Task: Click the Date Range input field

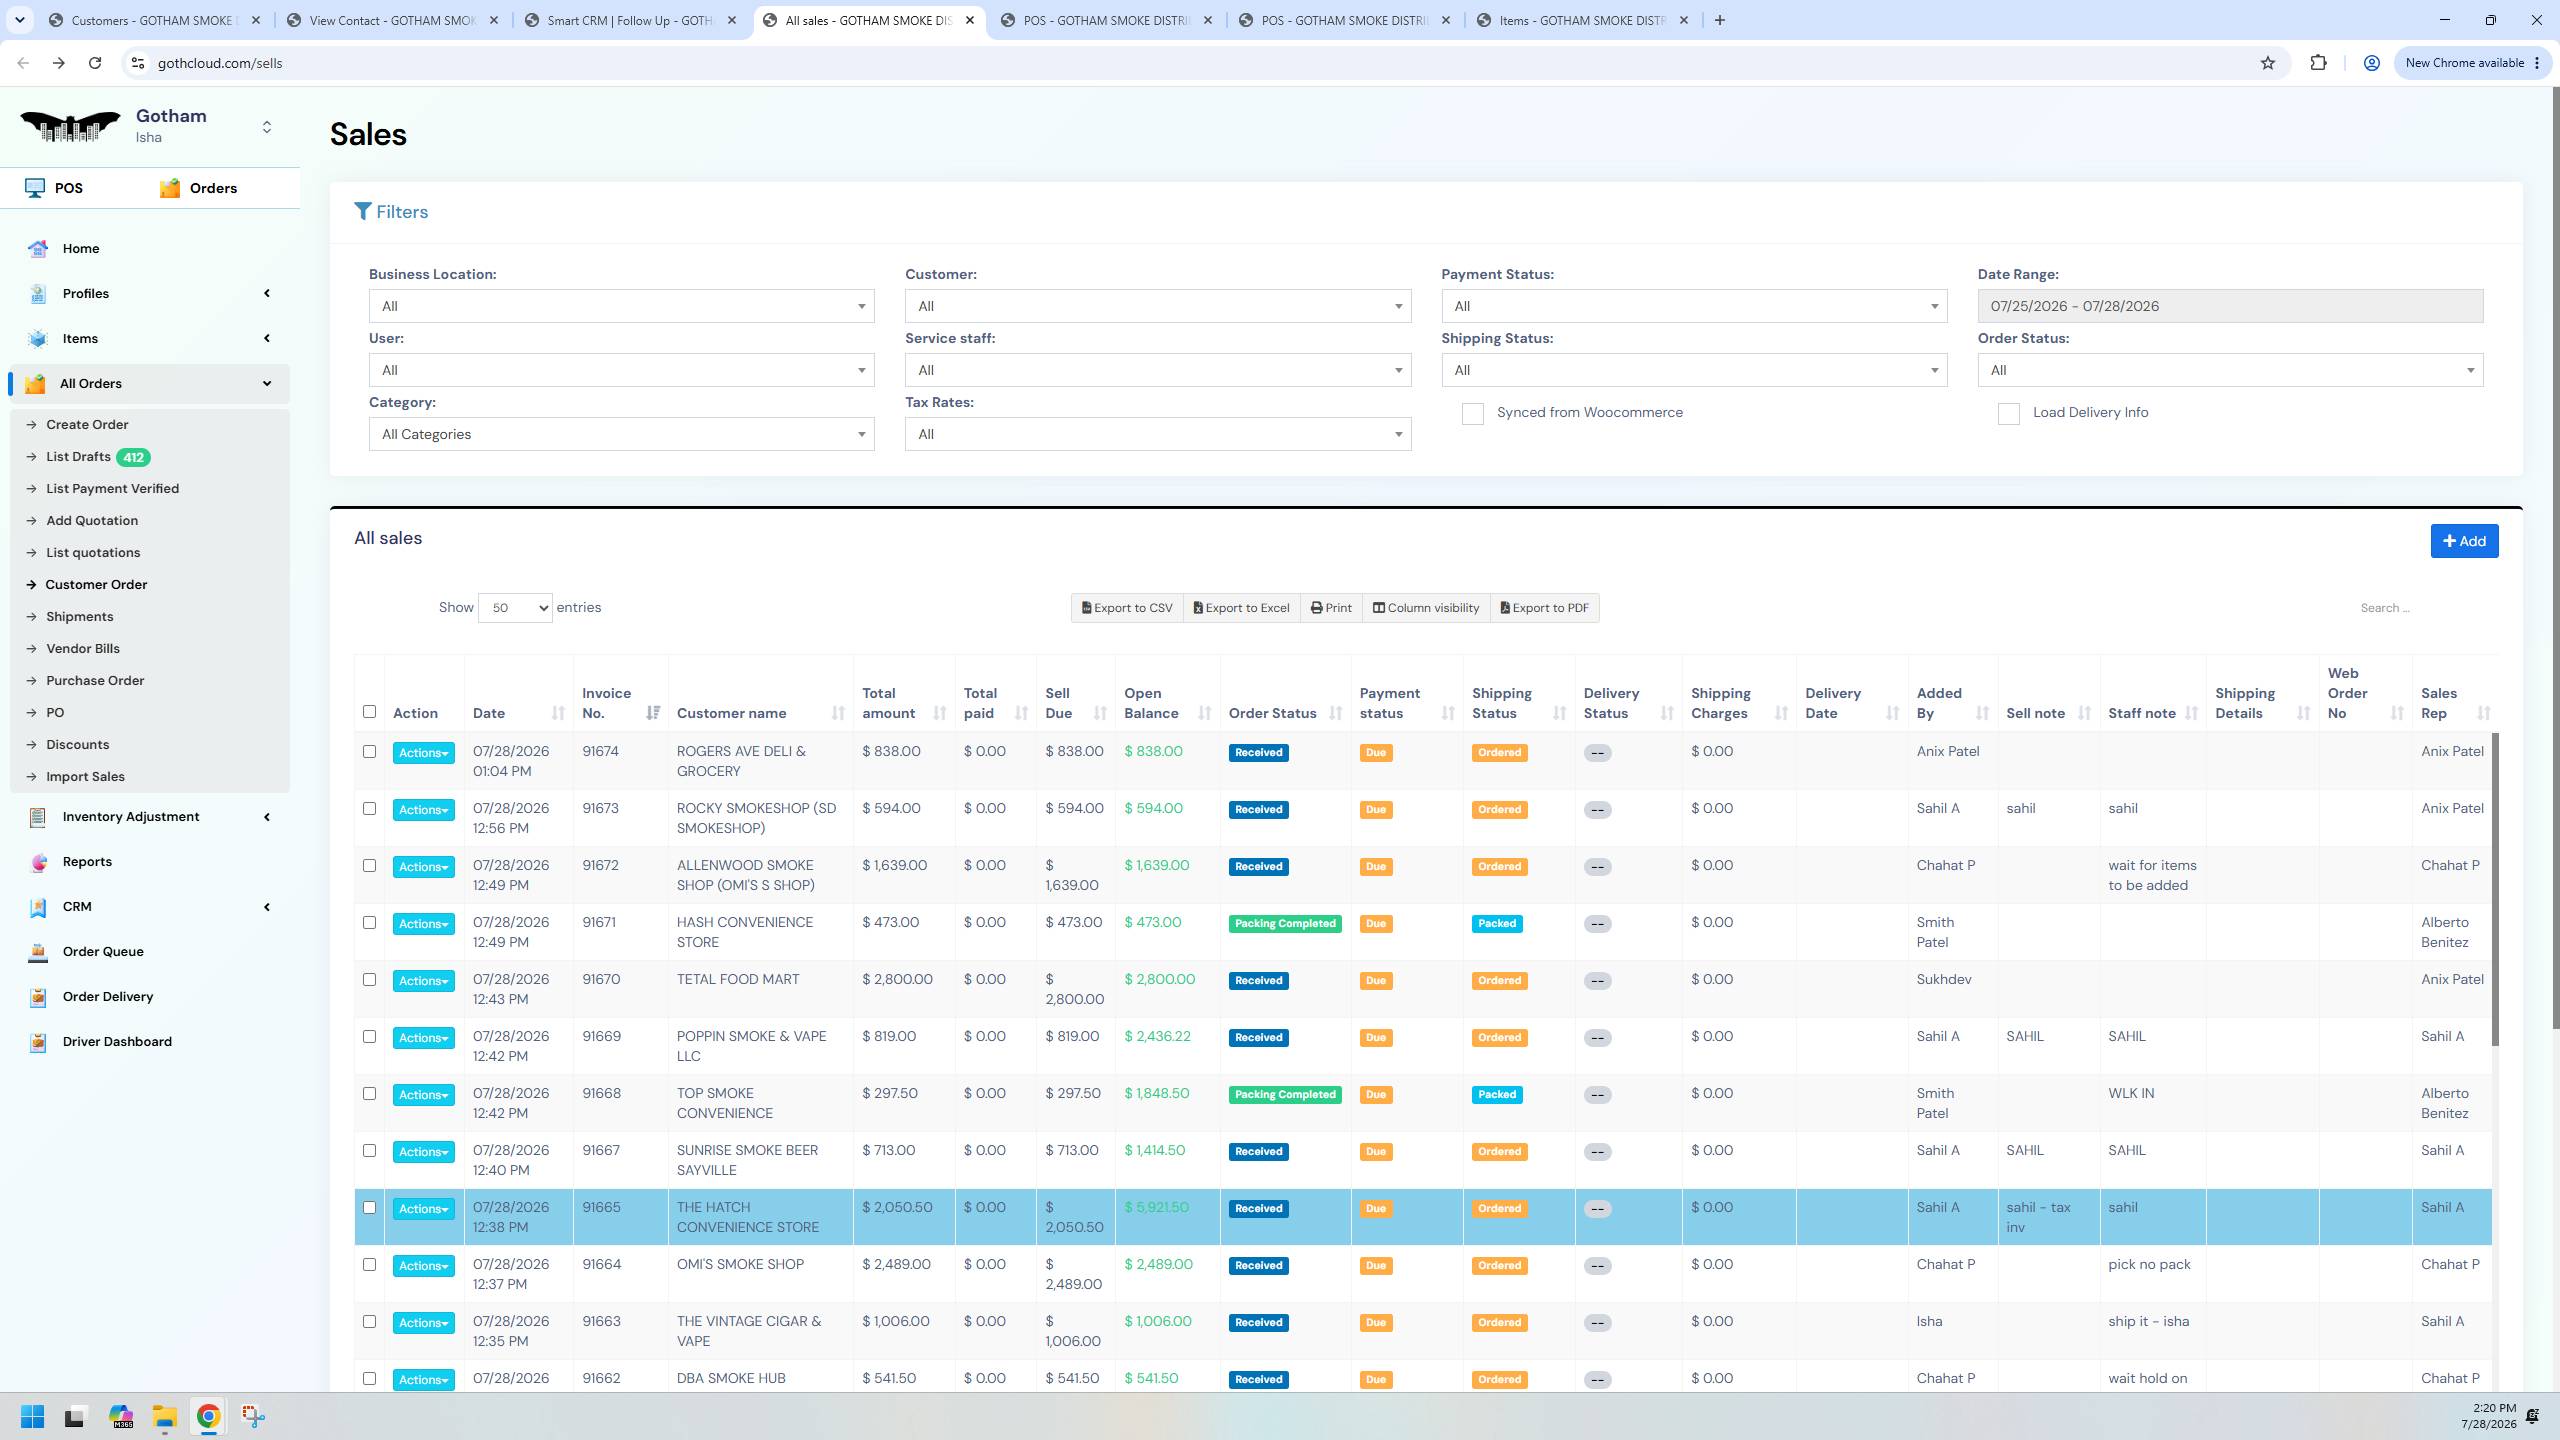Action: pyautogui.click(x=2230, y=306)
